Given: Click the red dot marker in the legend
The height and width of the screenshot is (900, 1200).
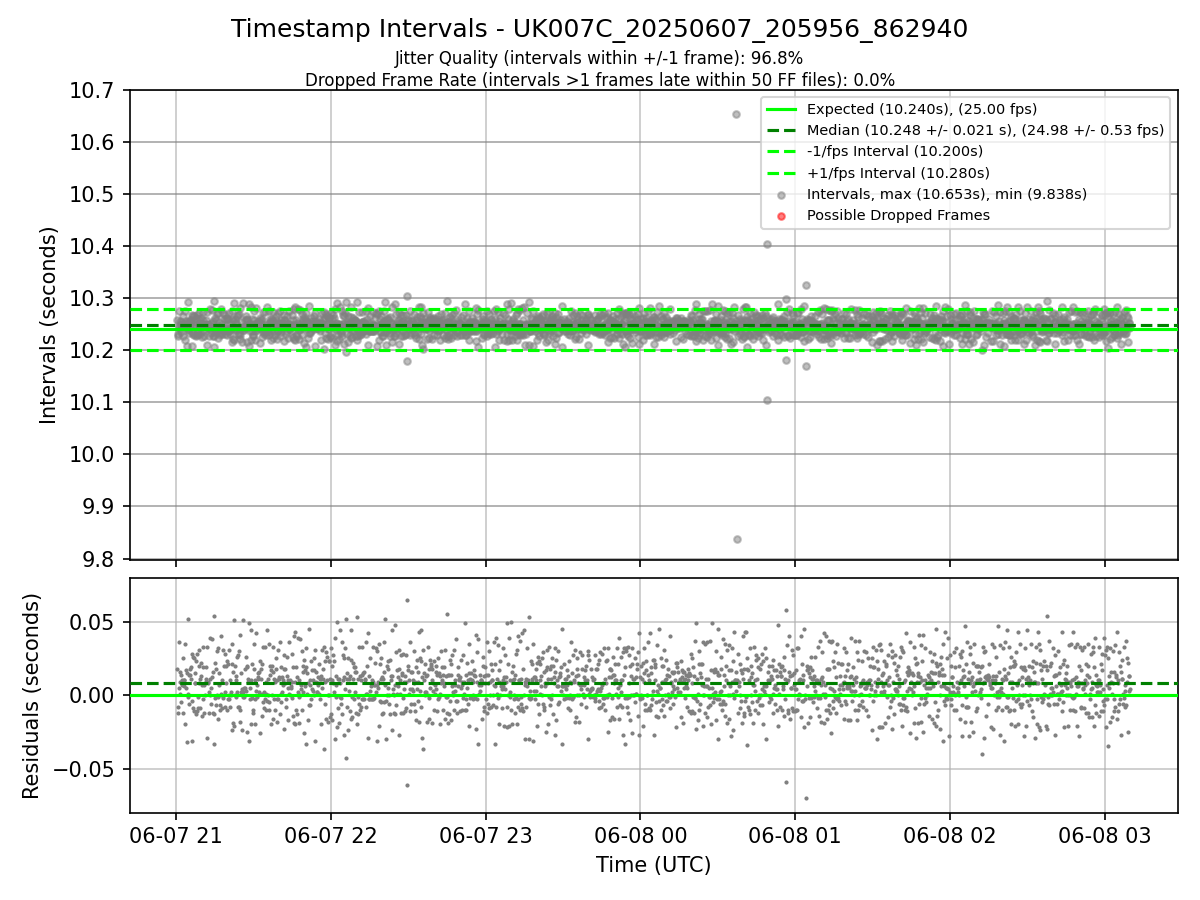Looking at the screenshot, I should (781, 216).
